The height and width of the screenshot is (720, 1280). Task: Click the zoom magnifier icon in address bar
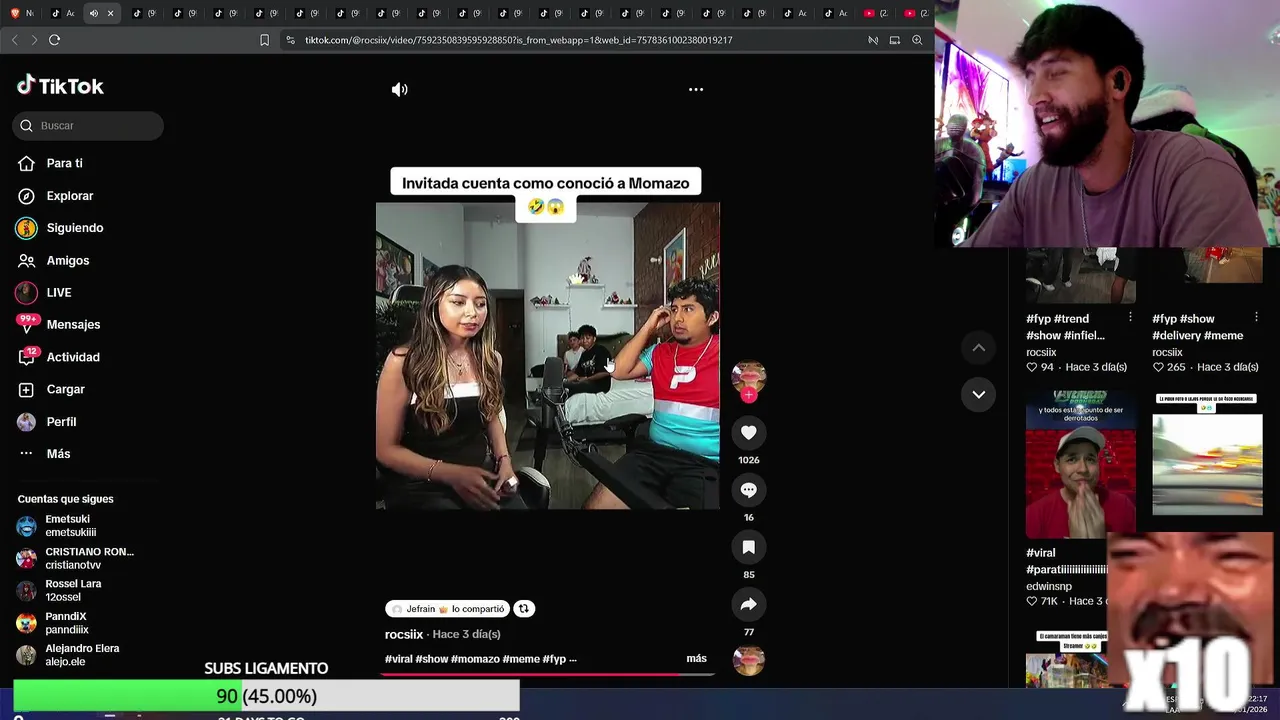point(917,40)
